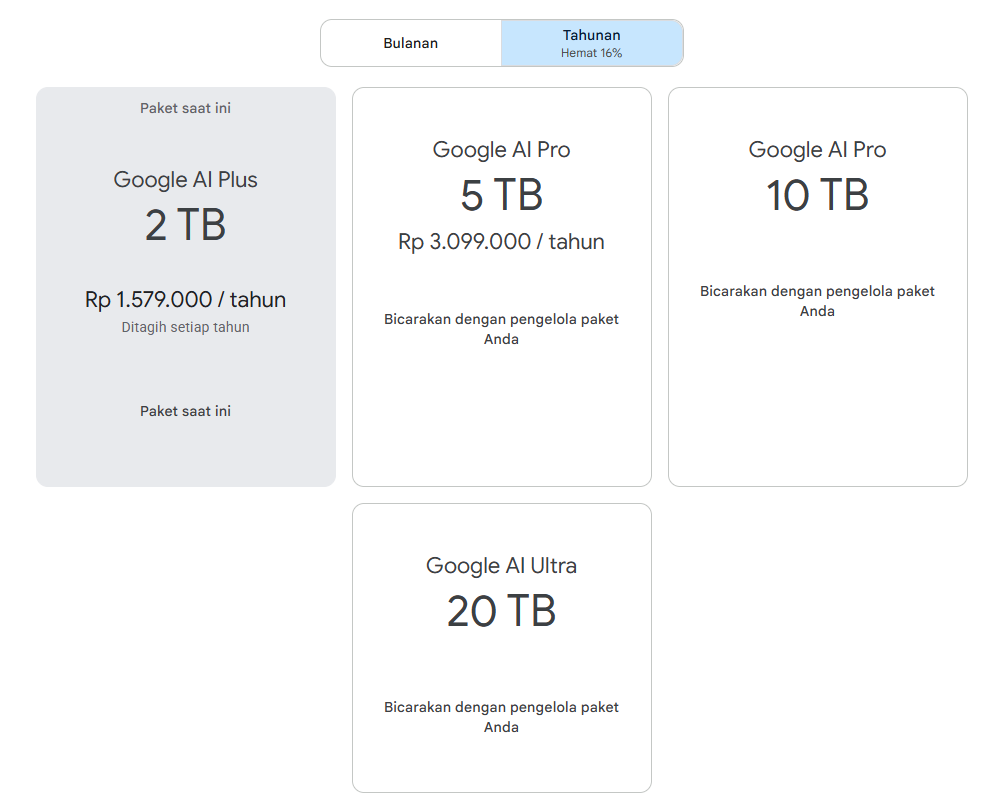Viewport: 986px width, 812px height.
Task: Switch to Bulanan billing tab
Action: (x=411, y=43)
